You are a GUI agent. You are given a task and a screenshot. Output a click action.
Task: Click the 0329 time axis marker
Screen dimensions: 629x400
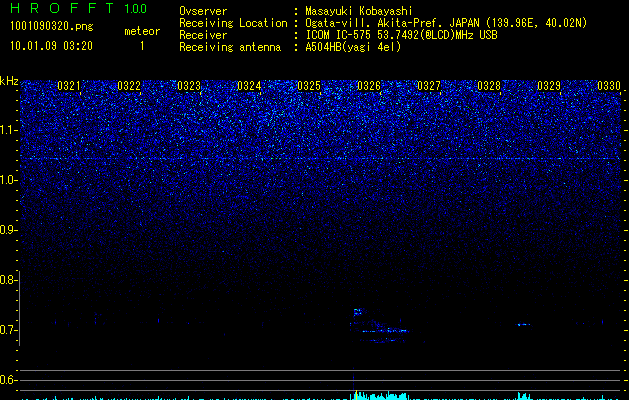click(x=548, y=86)
